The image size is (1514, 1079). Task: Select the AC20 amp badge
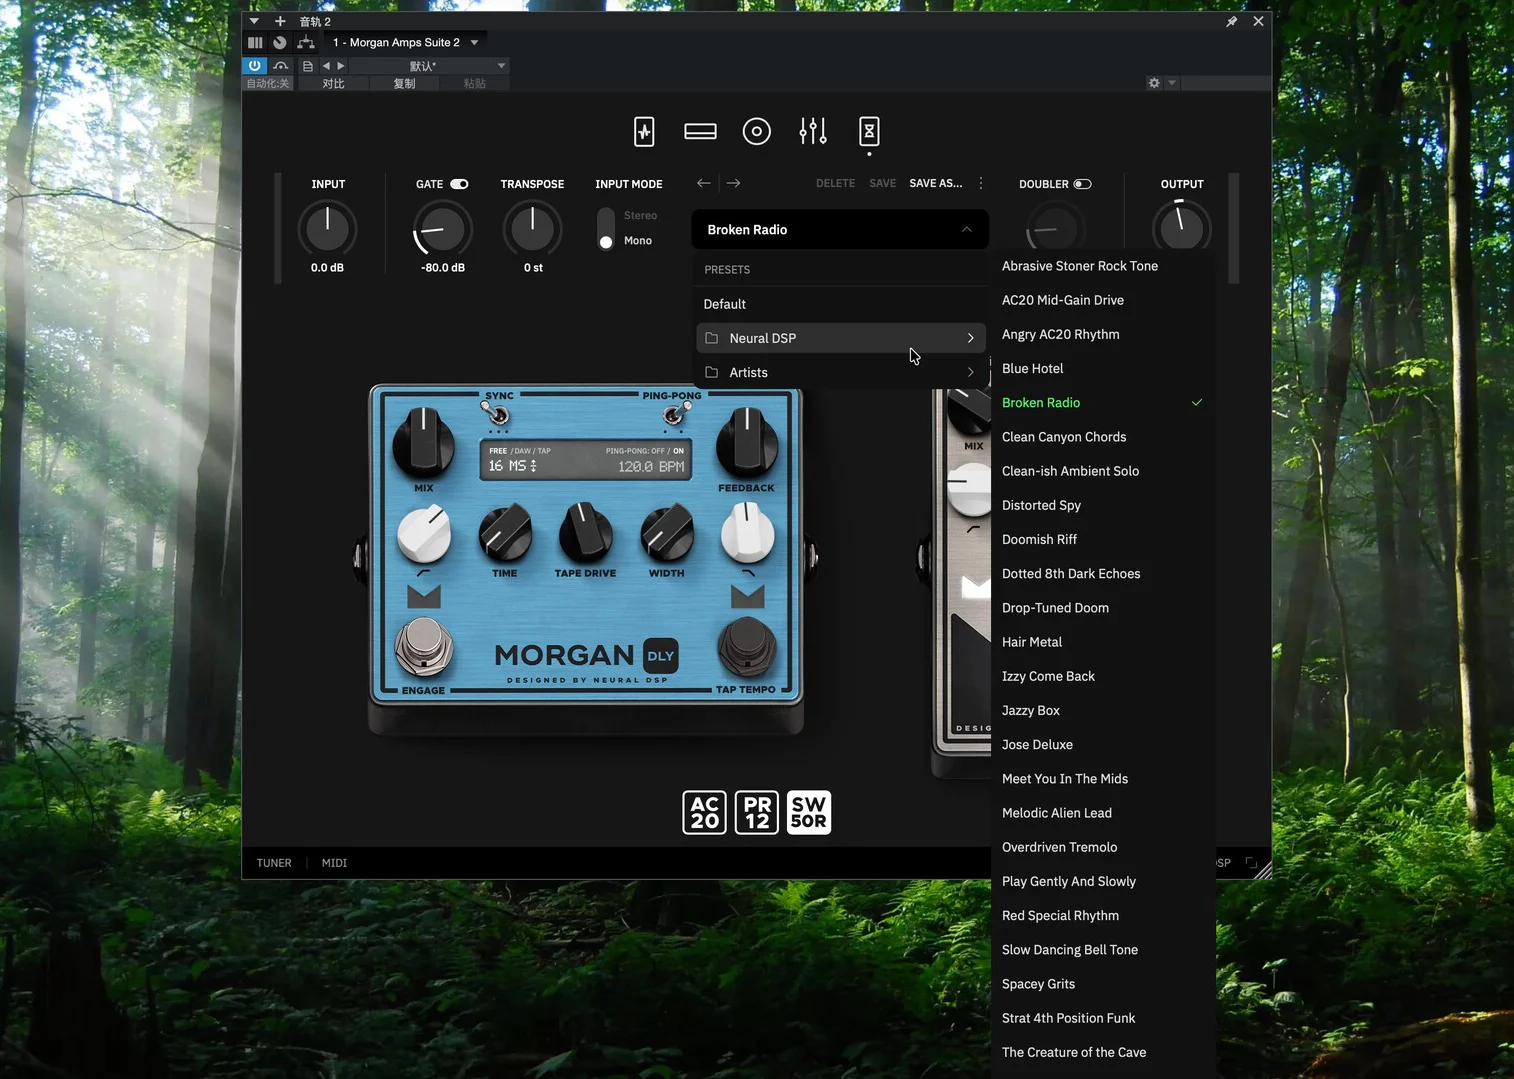click(704, 812)
